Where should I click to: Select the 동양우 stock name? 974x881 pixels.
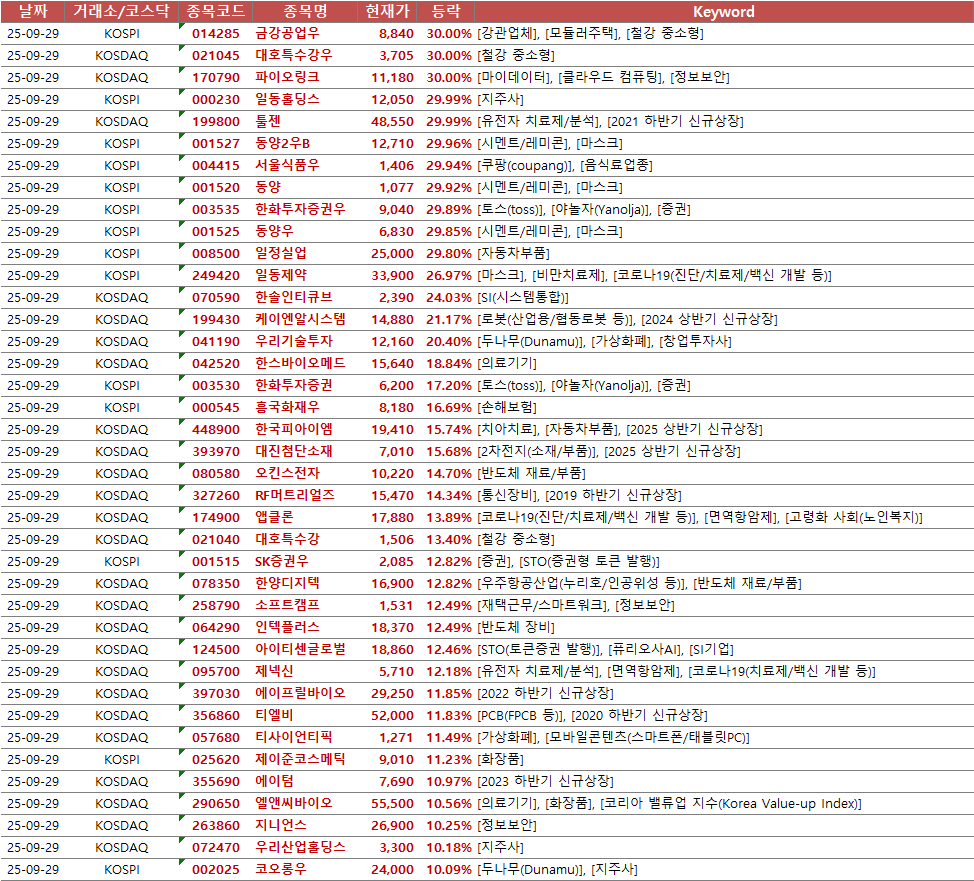(x=274, y=231)
